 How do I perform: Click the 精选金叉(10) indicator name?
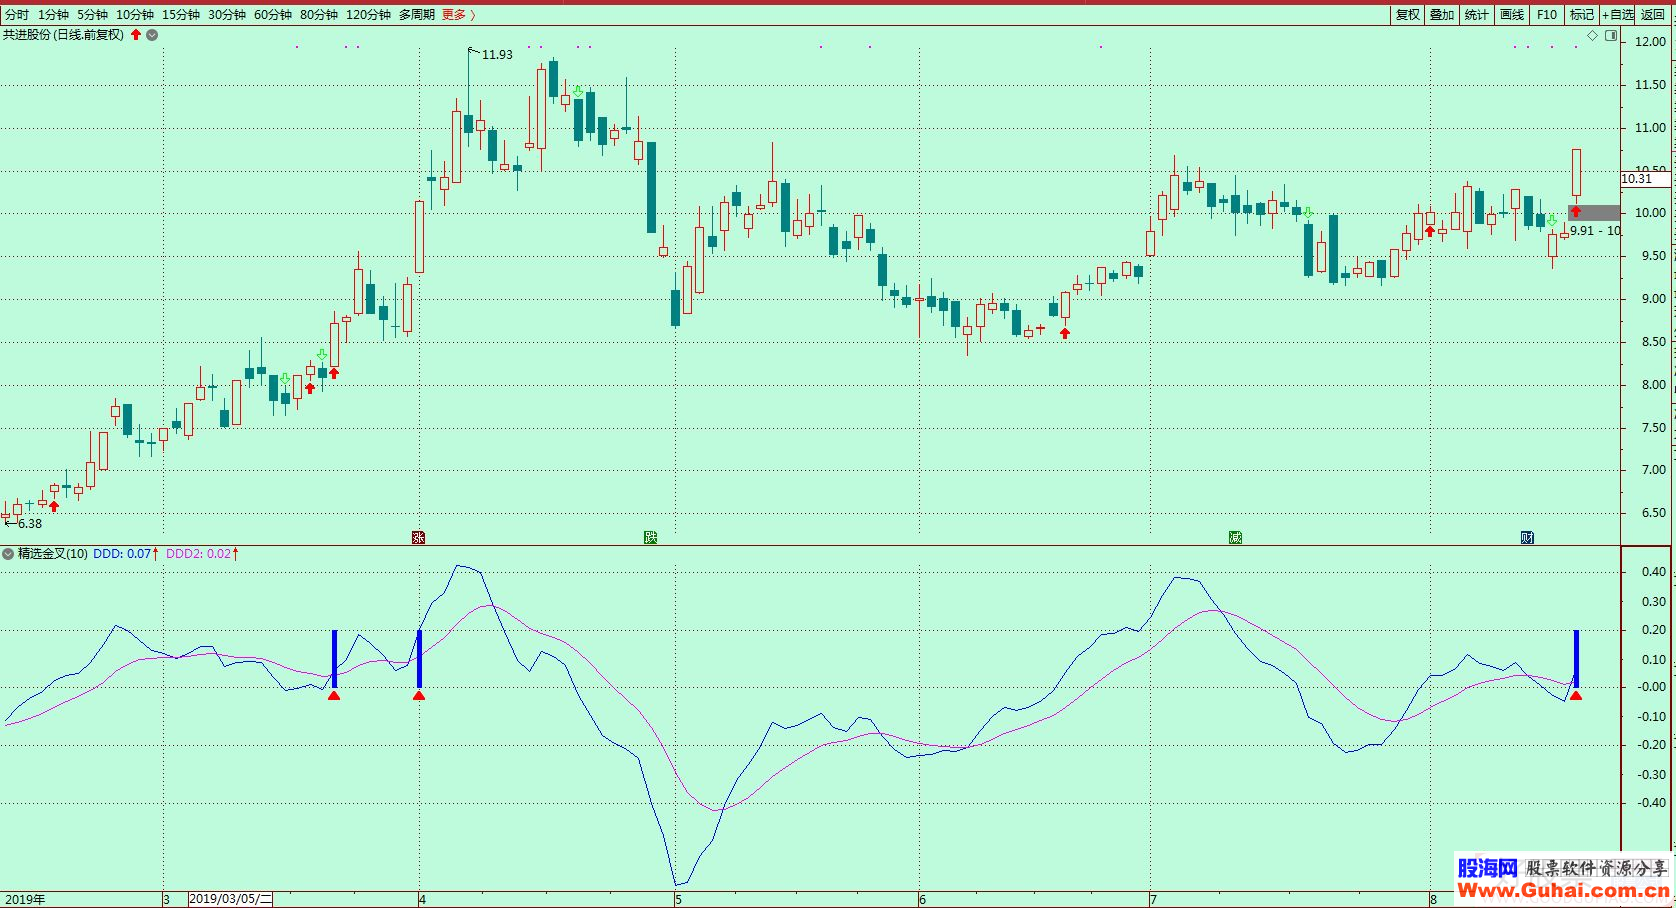click(53, 553)
